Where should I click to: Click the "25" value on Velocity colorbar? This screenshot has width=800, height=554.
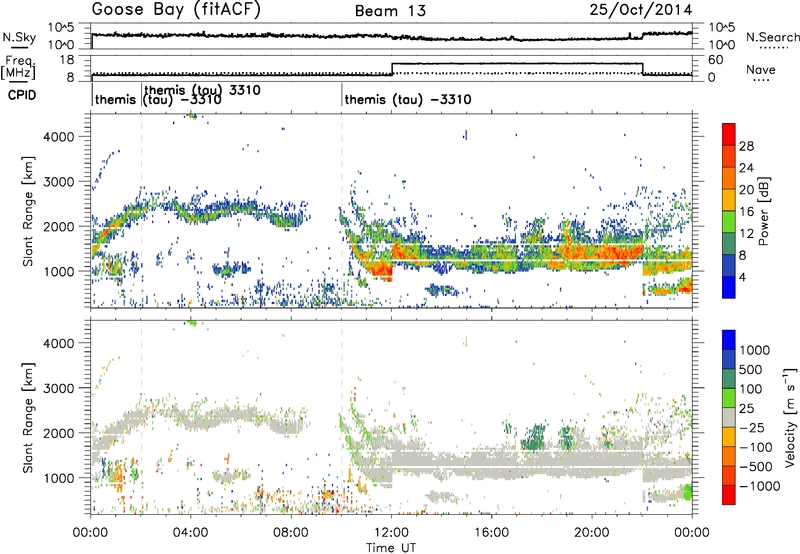(x=747, y=408)
